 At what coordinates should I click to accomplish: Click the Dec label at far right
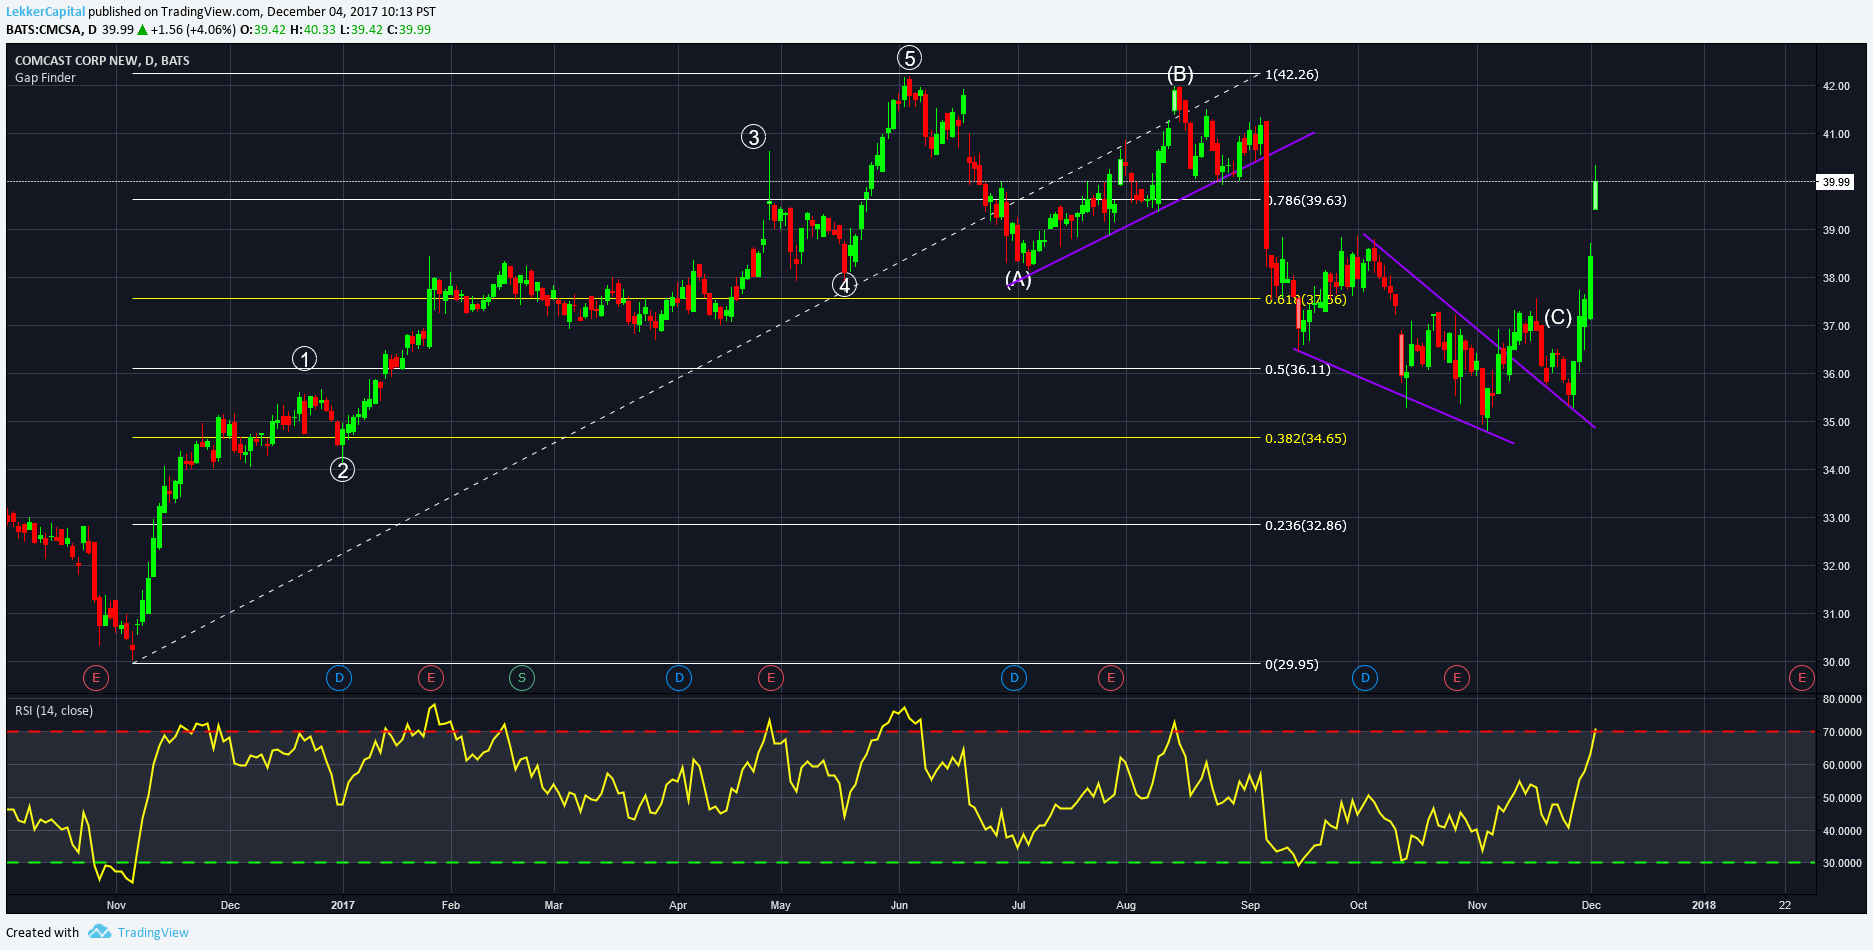point(1591,905)
